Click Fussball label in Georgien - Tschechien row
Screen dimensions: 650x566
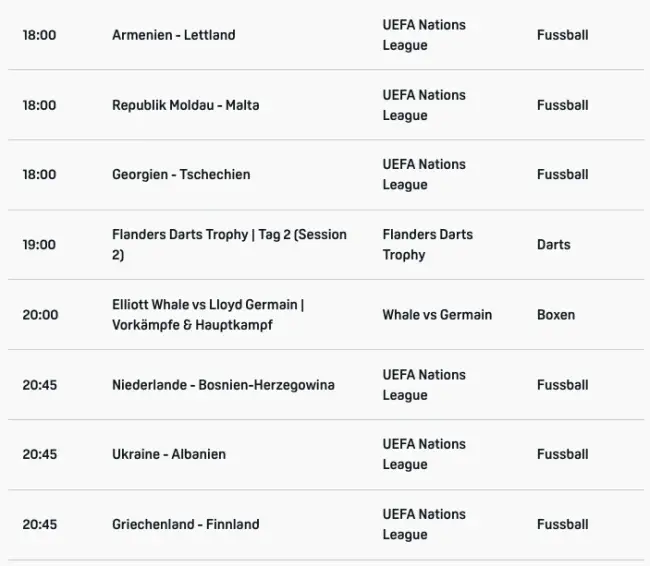(562, 174)
